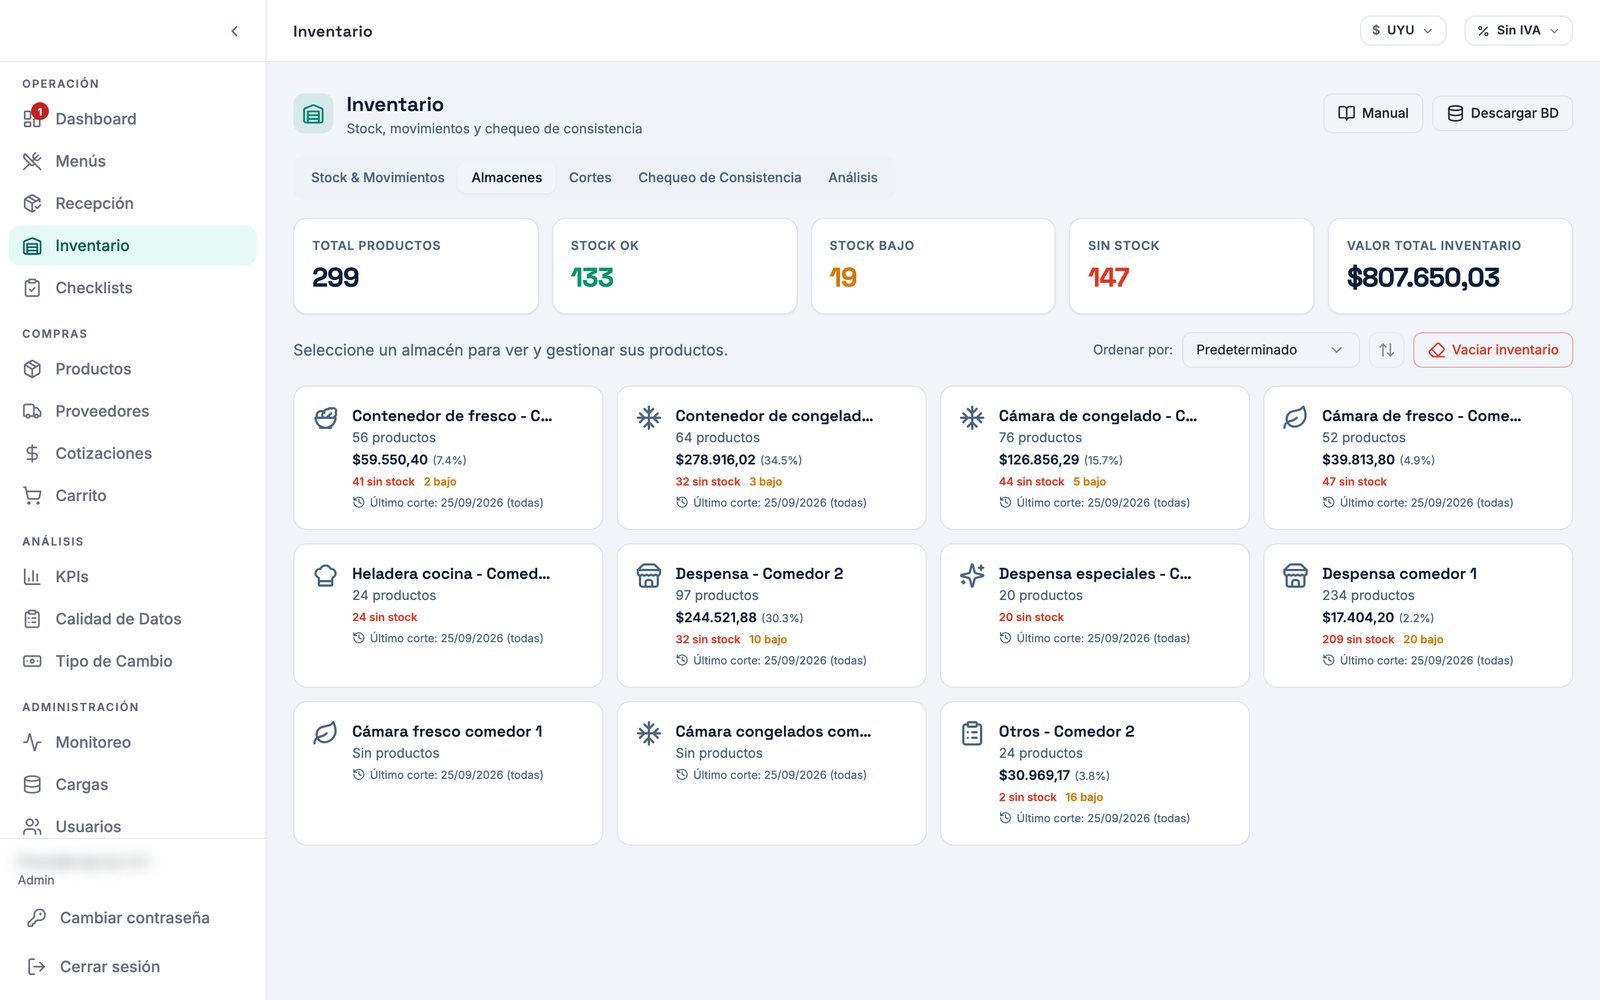The width and height of the screenshot is (1600, 1000).
Task: Select the Almacenes tab
Action: (x=507, y=177)
